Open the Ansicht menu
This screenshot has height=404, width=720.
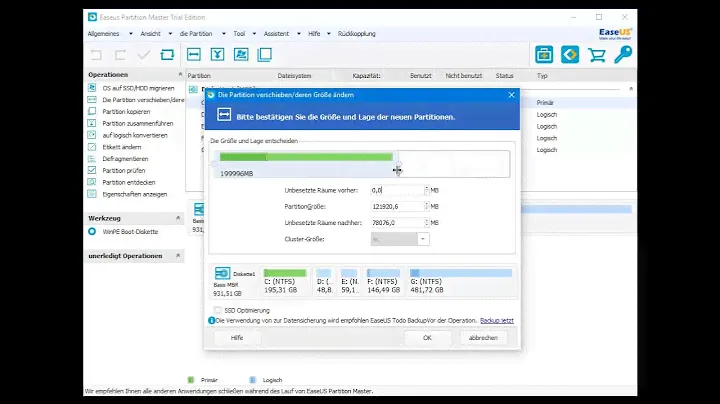150,33
